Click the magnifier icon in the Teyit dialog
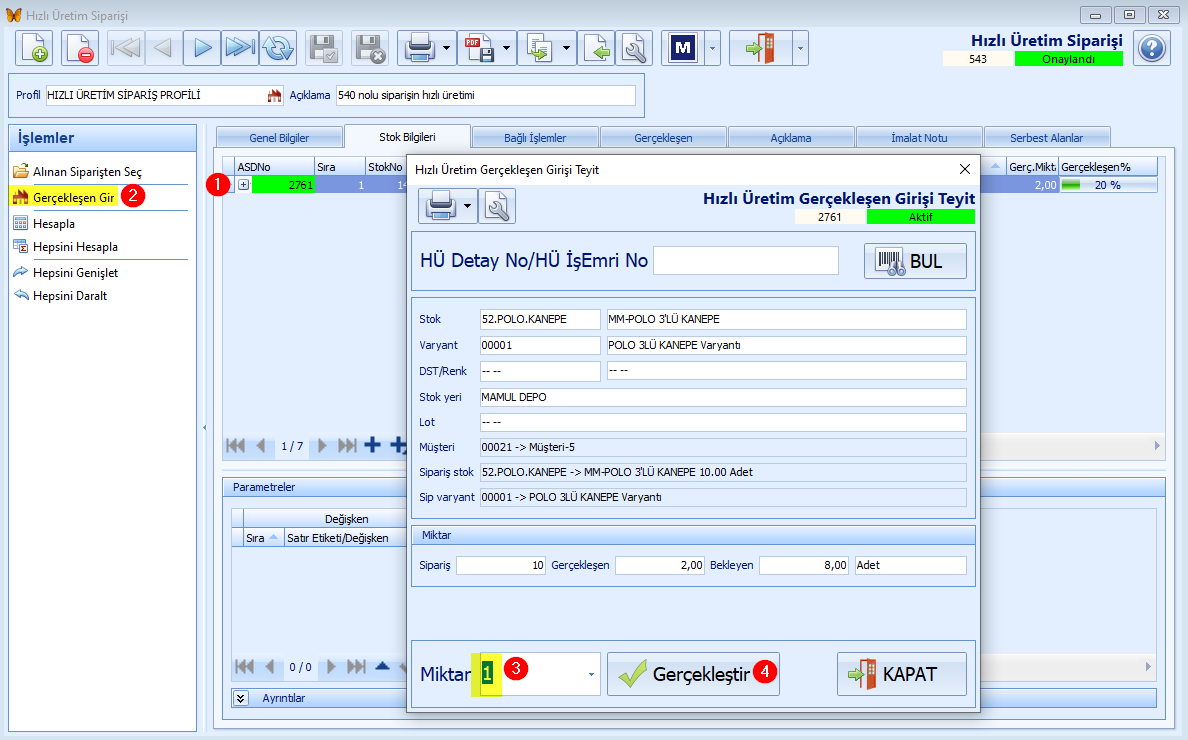 point(497,206)
